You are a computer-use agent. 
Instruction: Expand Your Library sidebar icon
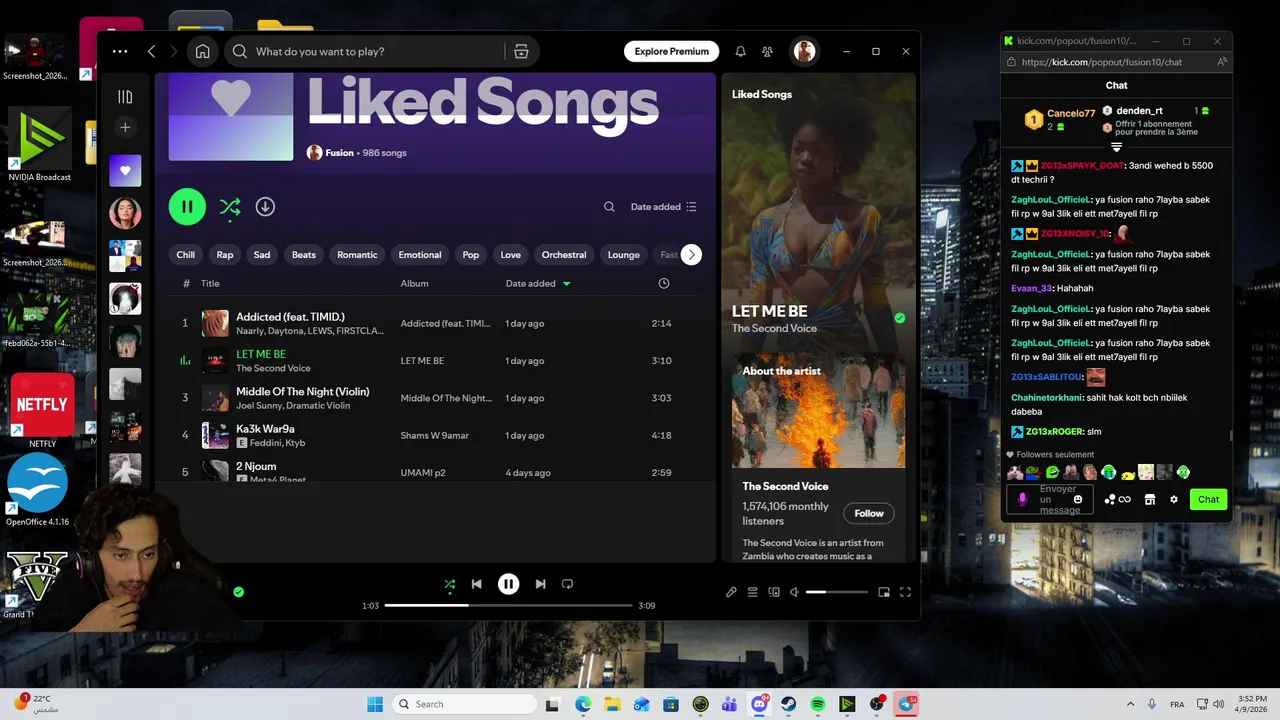point(125,97)
